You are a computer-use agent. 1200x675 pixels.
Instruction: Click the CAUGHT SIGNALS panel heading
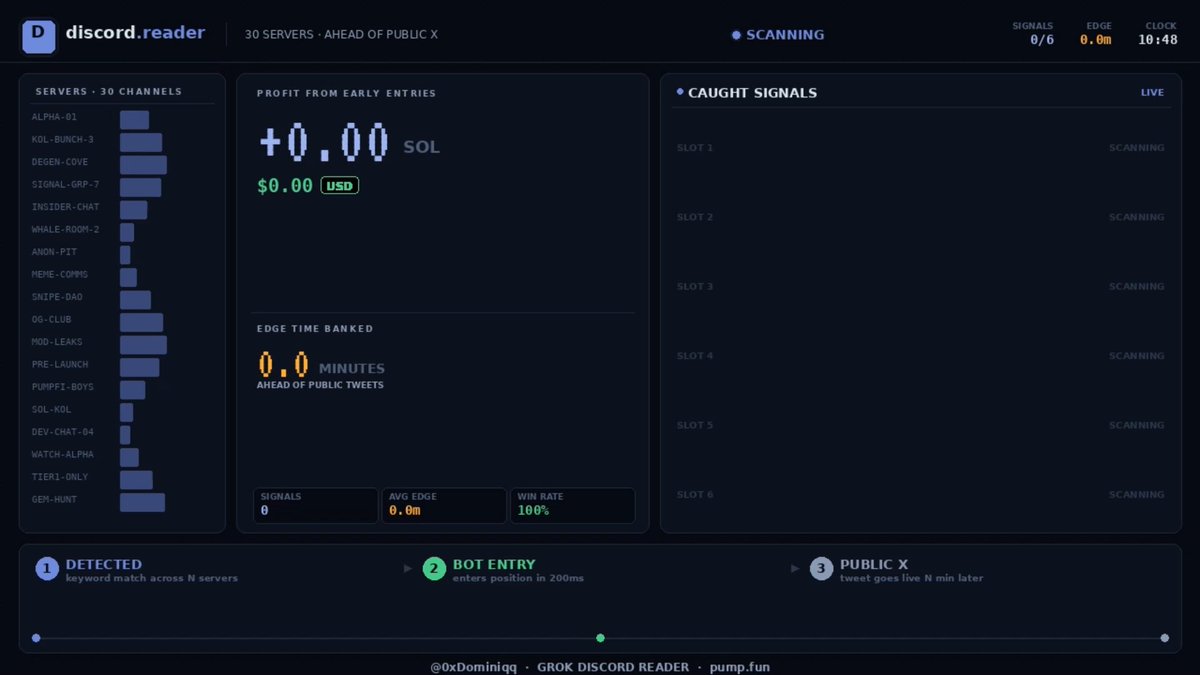pos(752,93)
